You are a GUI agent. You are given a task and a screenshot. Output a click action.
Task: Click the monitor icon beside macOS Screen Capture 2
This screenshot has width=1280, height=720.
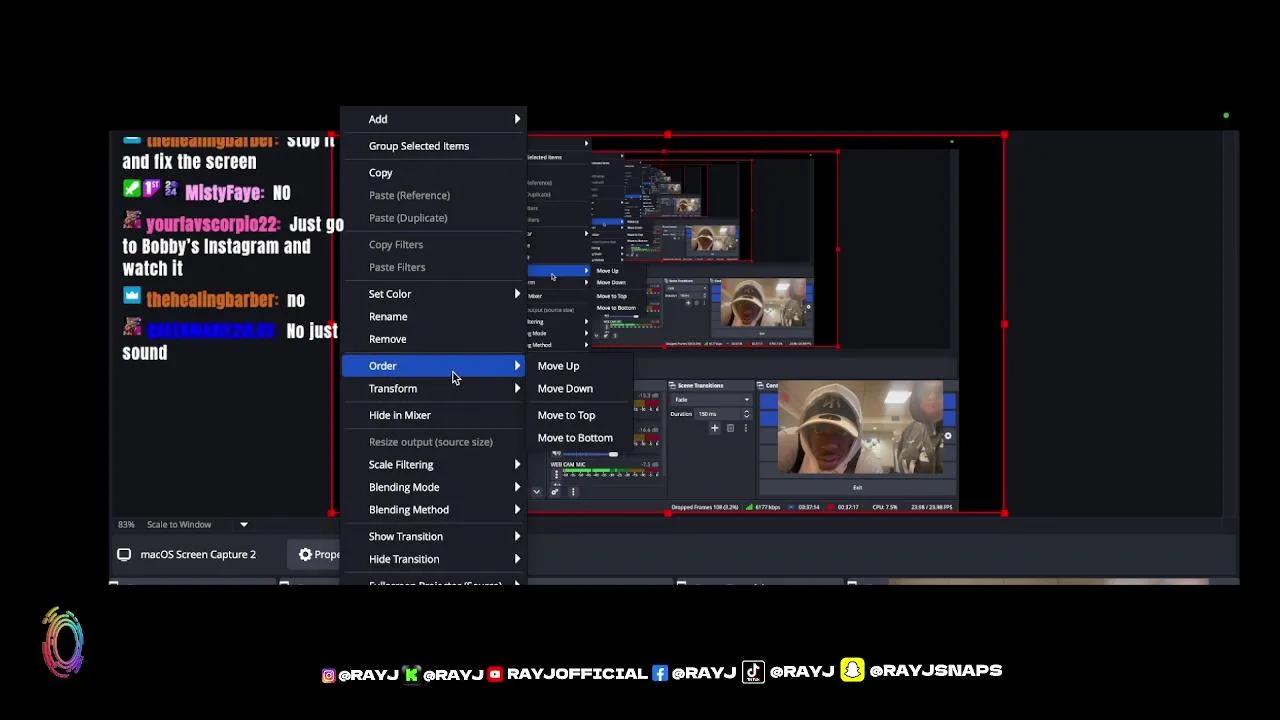coord(124,554)
